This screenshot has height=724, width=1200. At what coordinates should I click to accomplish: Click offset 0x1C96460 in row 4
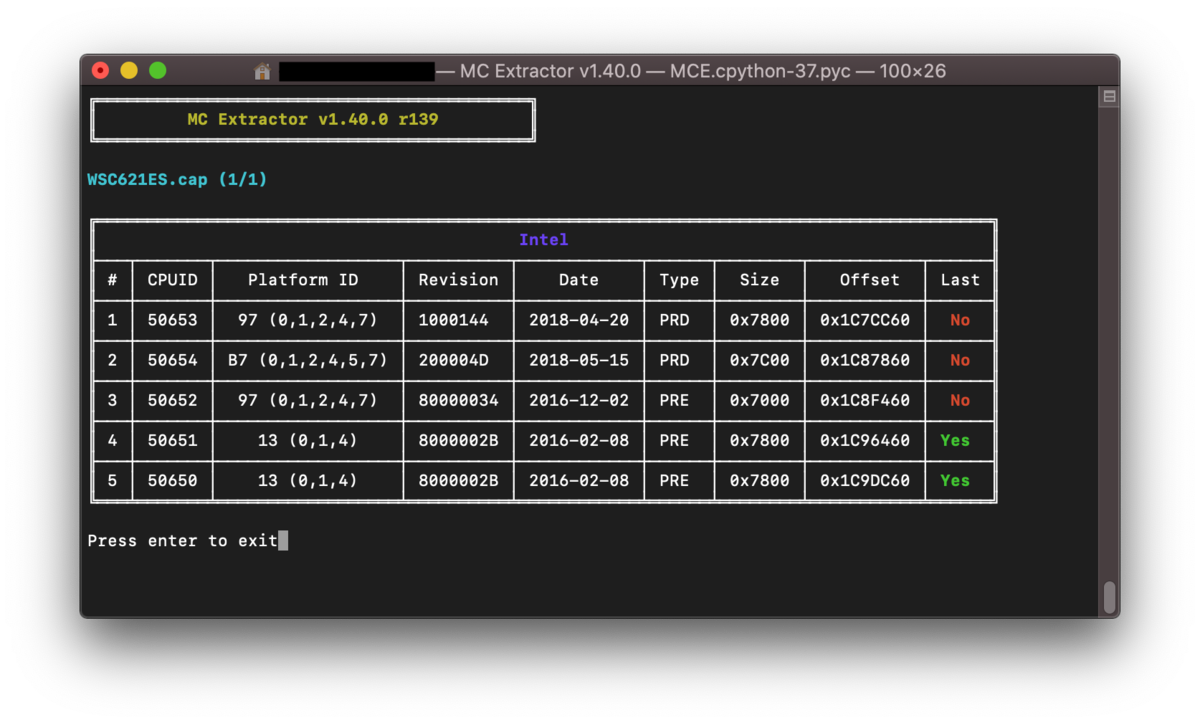click(865, 440)
